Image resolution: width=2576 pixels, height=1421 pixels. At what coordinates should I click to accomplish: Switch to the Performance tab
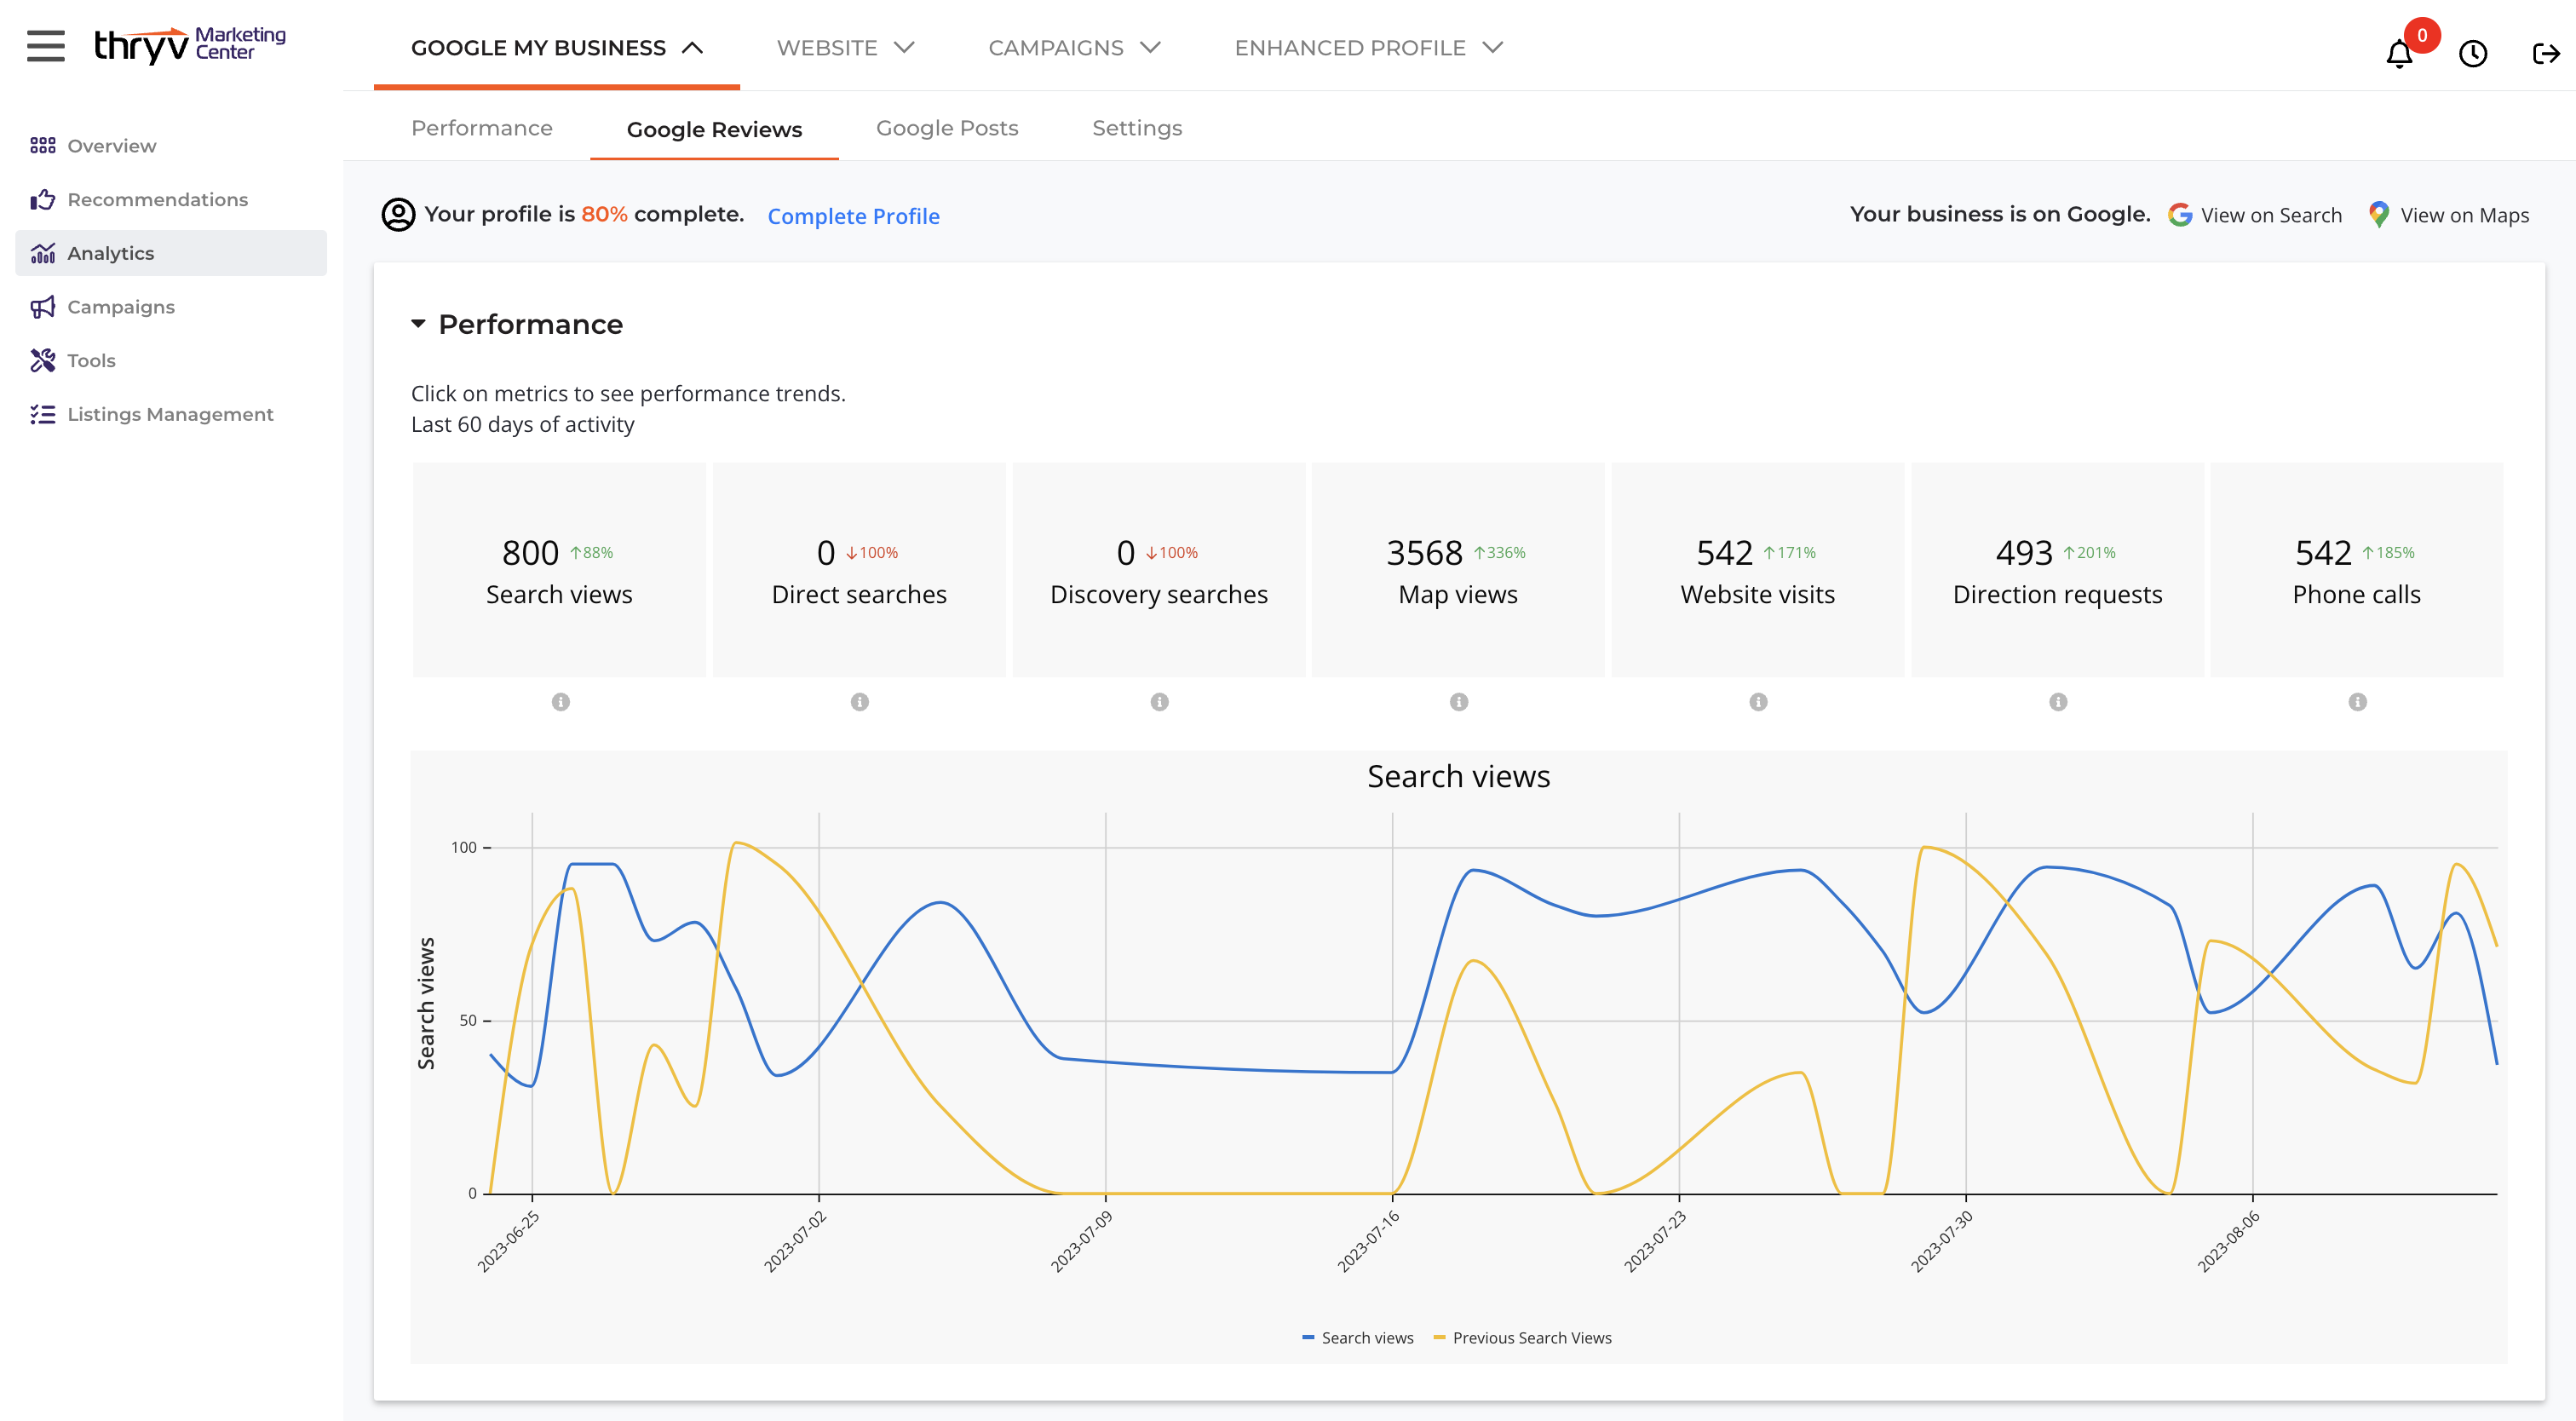482,128
